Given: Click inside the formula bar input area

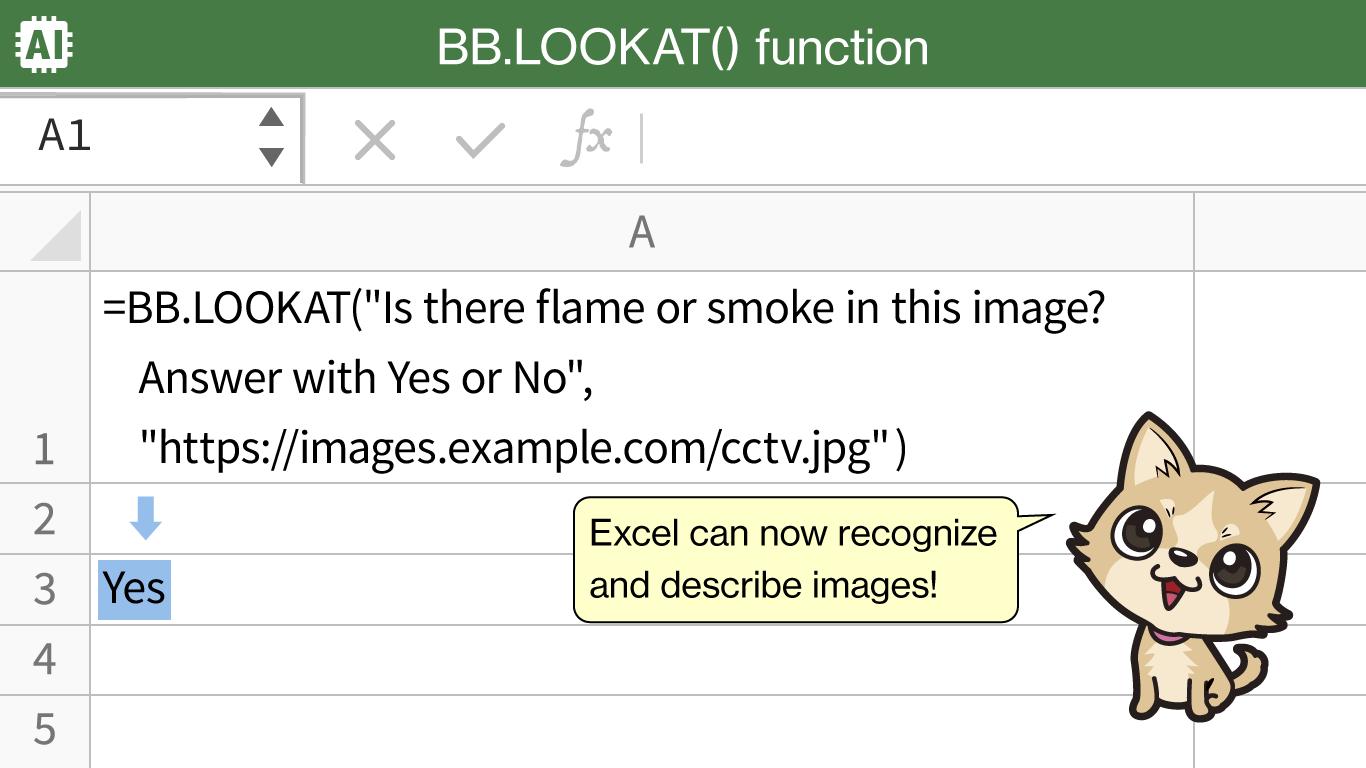Looking at the screenshot, I should click(1000, 140).
